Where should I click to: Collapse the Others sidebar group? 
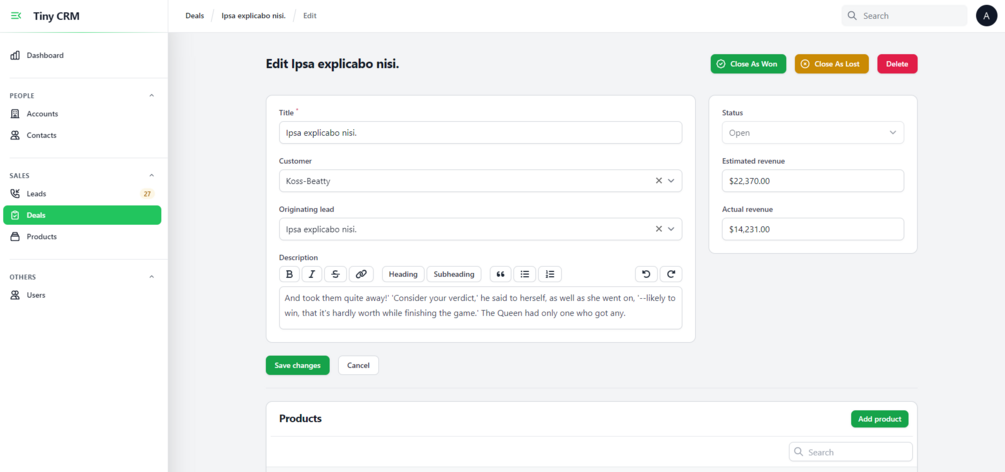(x=152, y=277)
